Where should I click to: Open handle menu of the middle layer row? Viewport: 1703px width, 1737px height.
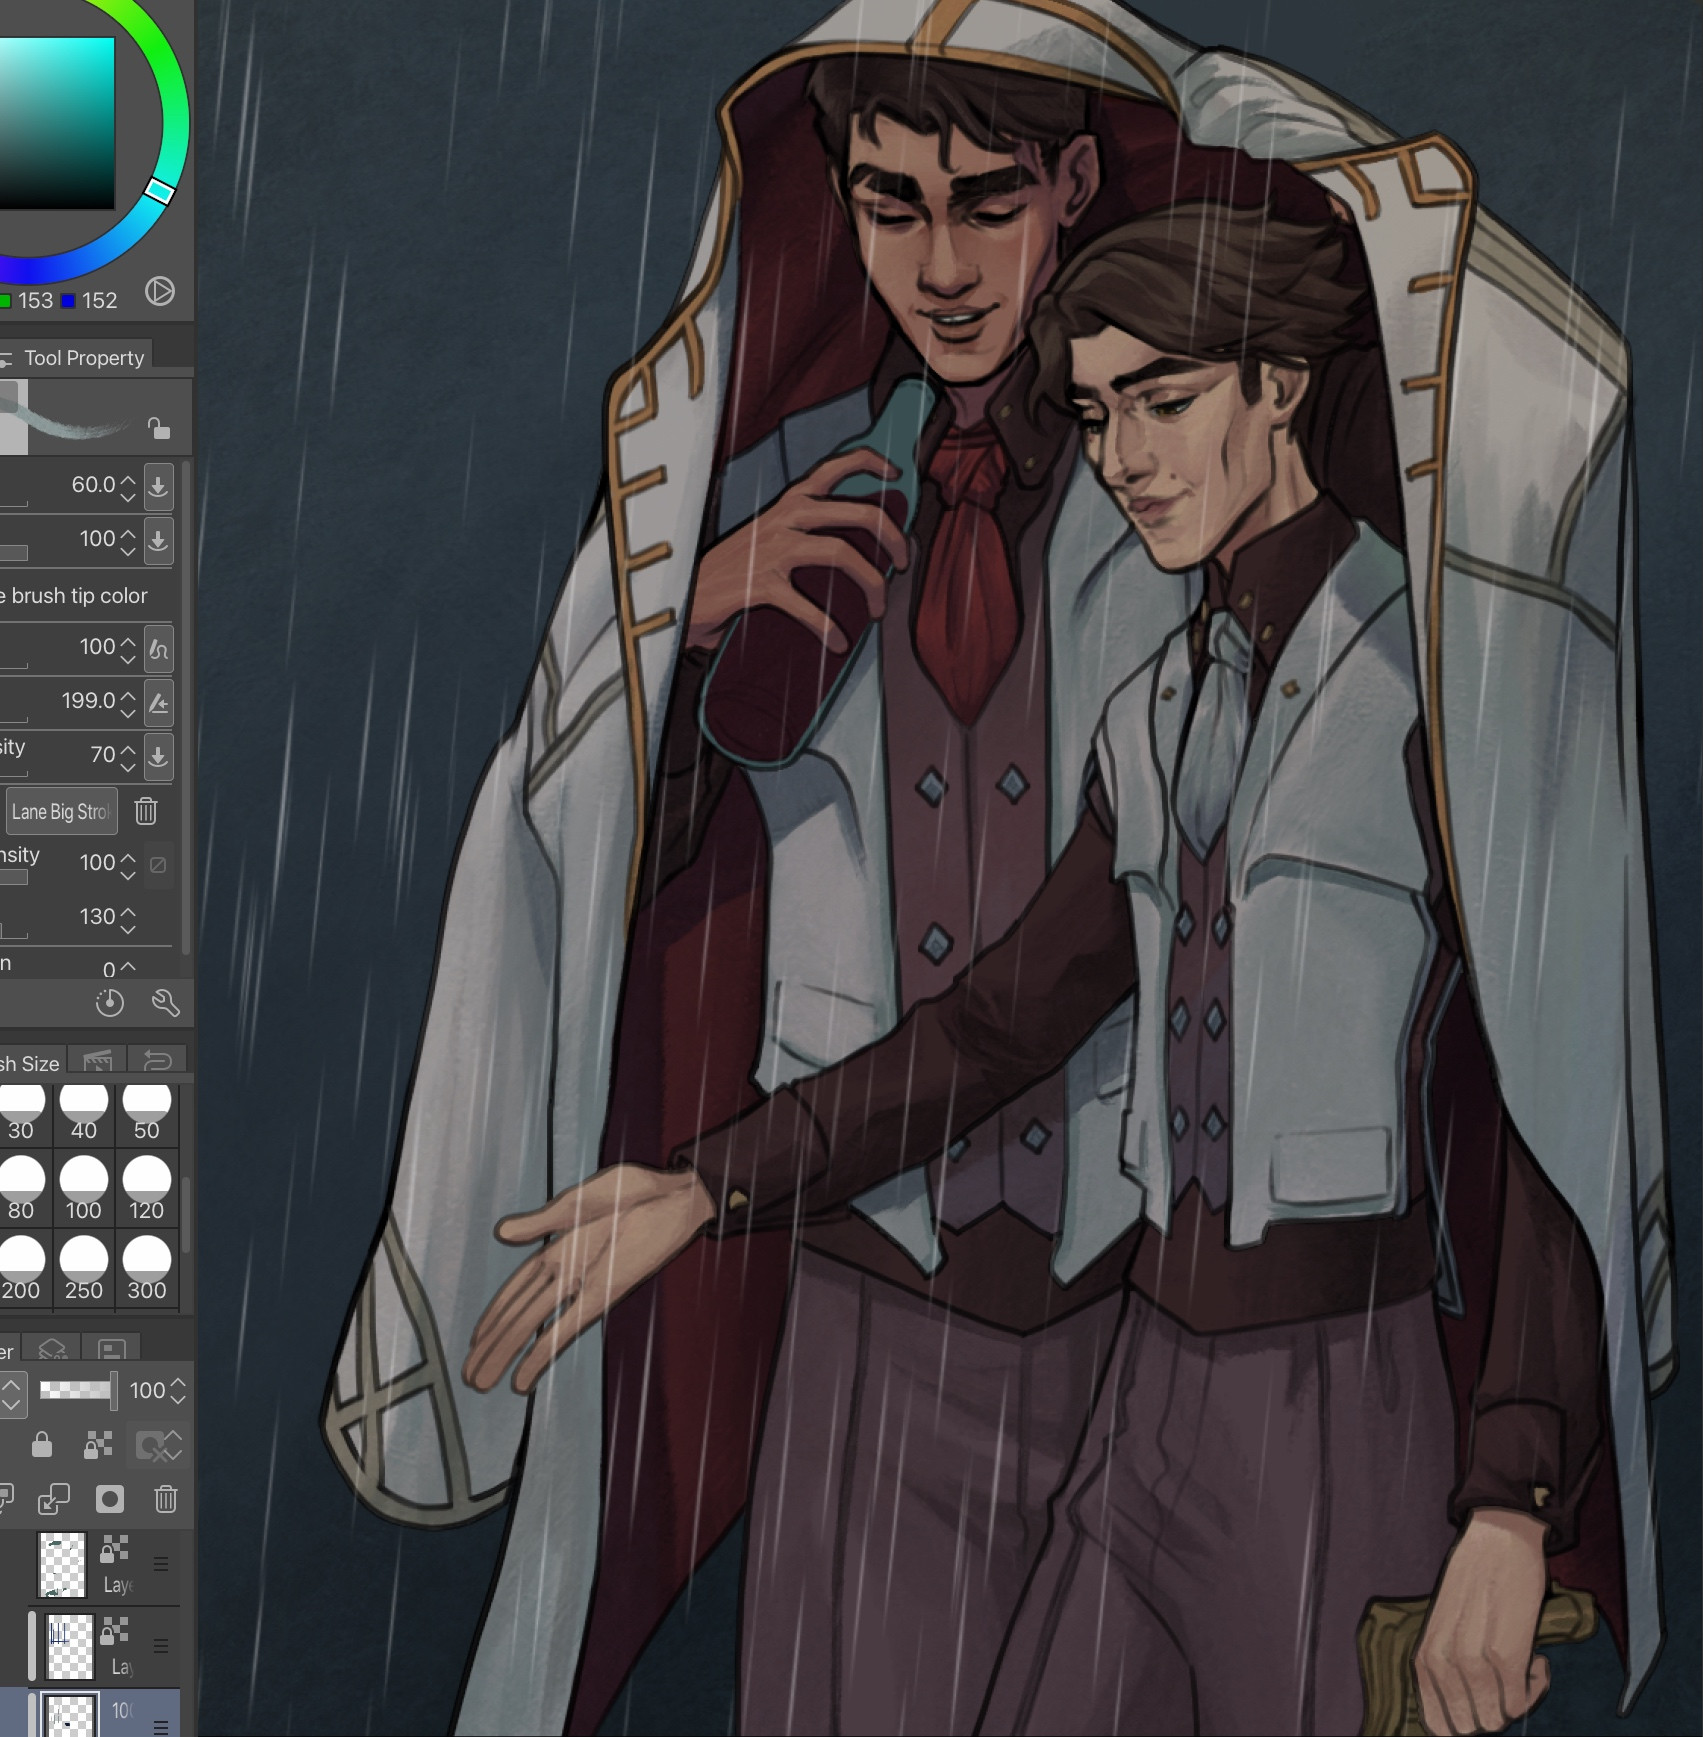tap(160, 1645)
